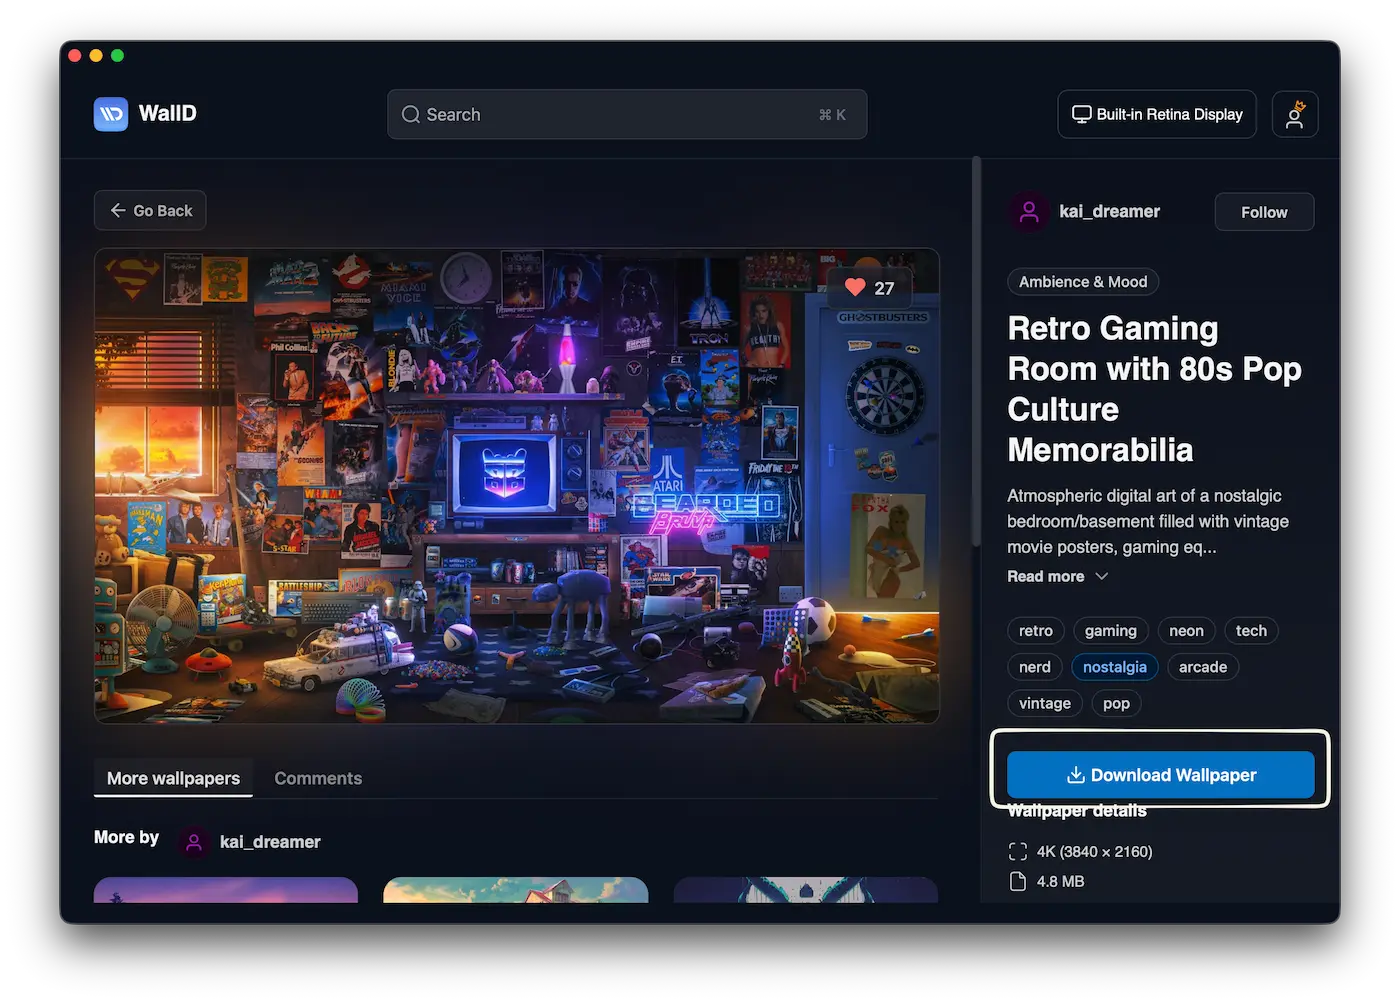Click the heart like icon on wallpaper
Image resolution: width=1400 pixels, height=1003 pixels.
(855, 288)
